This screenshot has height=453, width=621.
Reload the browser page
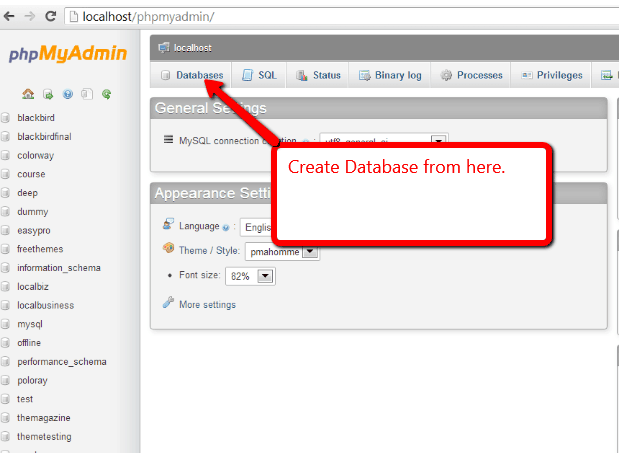coord(50,16)
